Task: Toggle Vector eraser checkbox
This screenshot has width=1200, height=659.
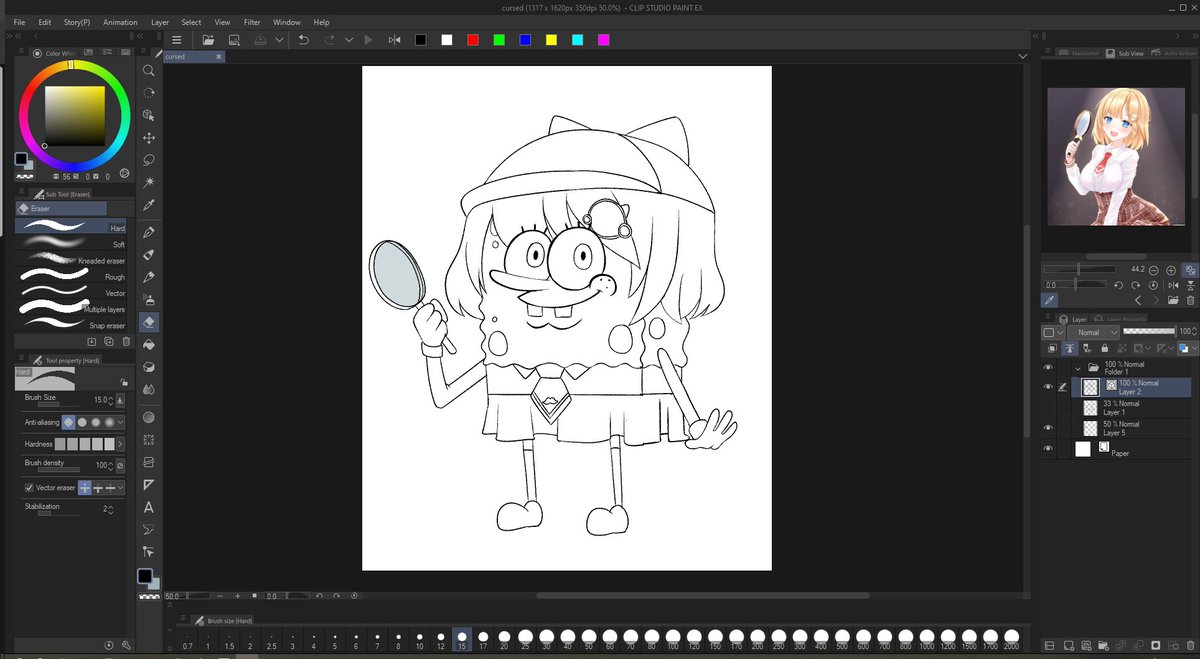Action: 29,487
